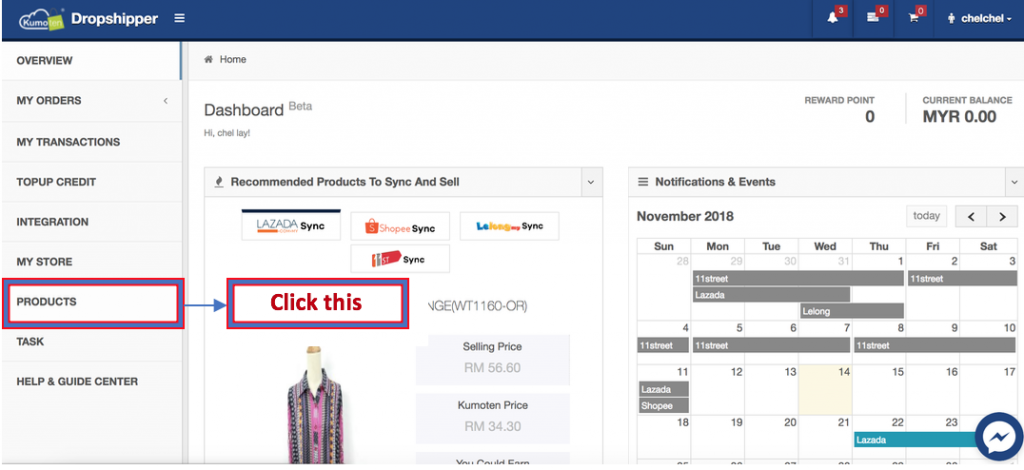Select Products in the sidebar

(91, 302)
